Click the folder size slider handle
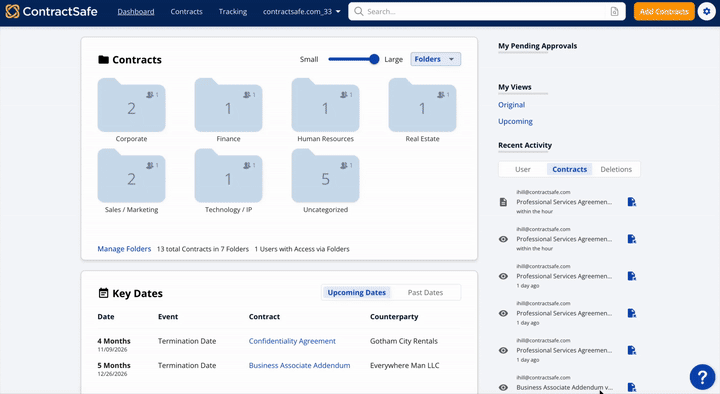 [374, 59]
